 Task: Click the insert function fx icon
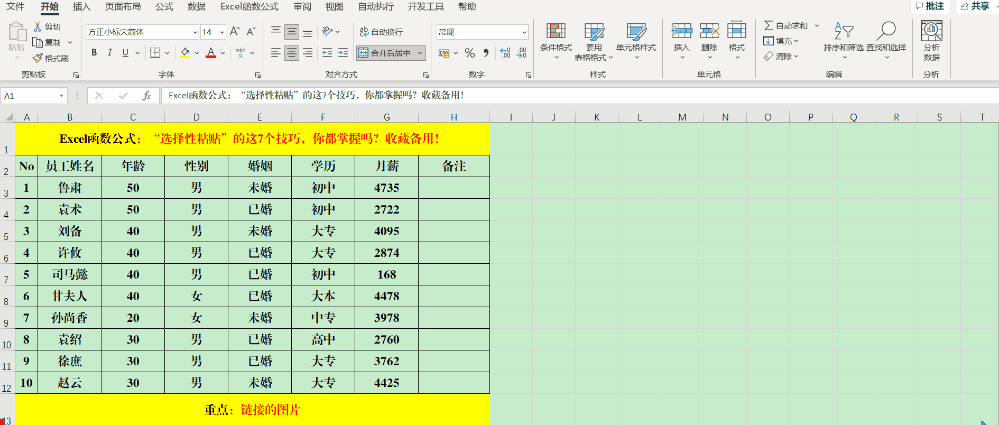tap(146, 96)
